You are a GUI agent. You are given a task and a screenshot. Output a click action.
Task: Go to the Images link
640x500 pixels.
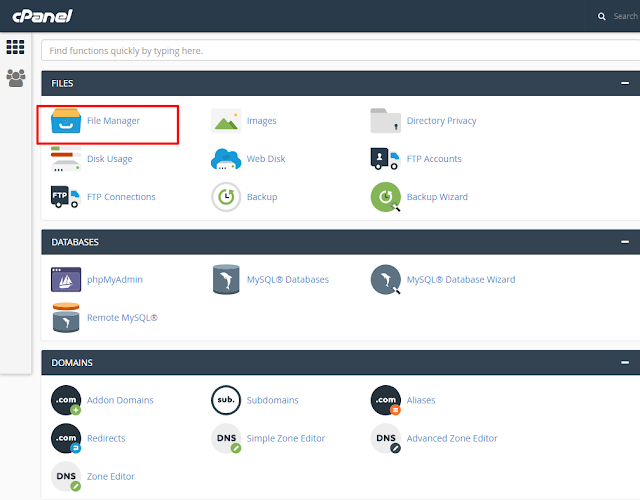coord(262,121)
